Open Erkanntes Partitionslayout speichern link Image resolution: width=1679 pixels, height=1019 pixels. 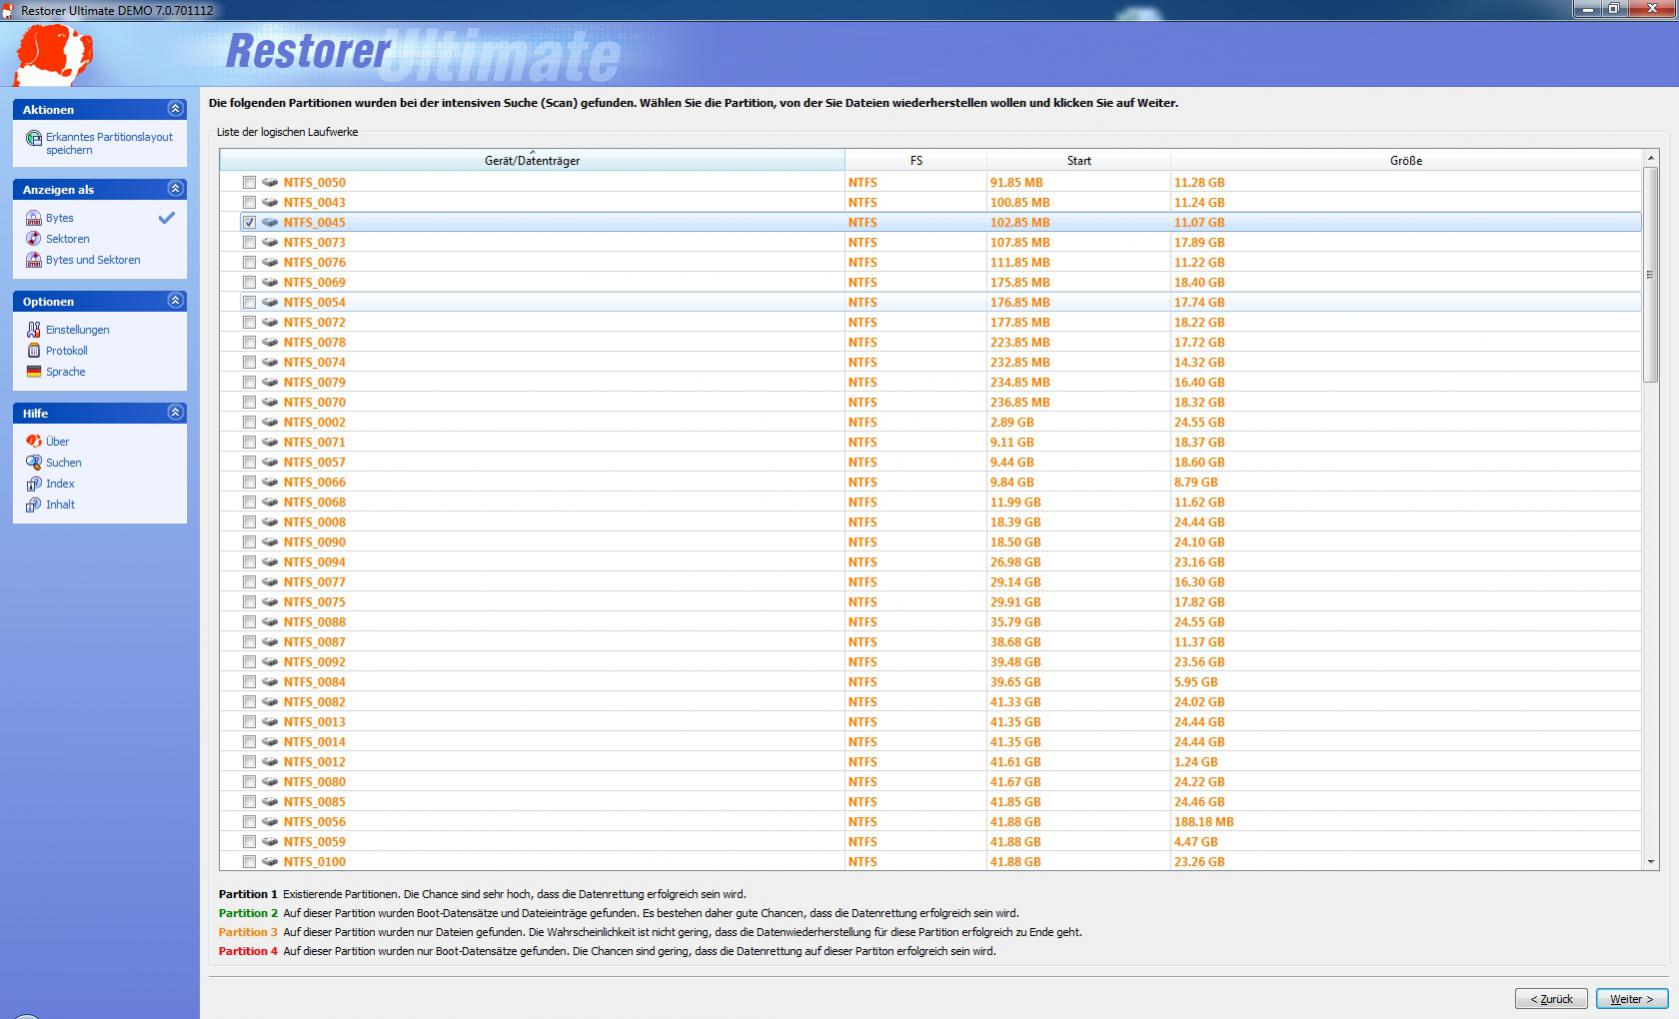tap(109, 144)
